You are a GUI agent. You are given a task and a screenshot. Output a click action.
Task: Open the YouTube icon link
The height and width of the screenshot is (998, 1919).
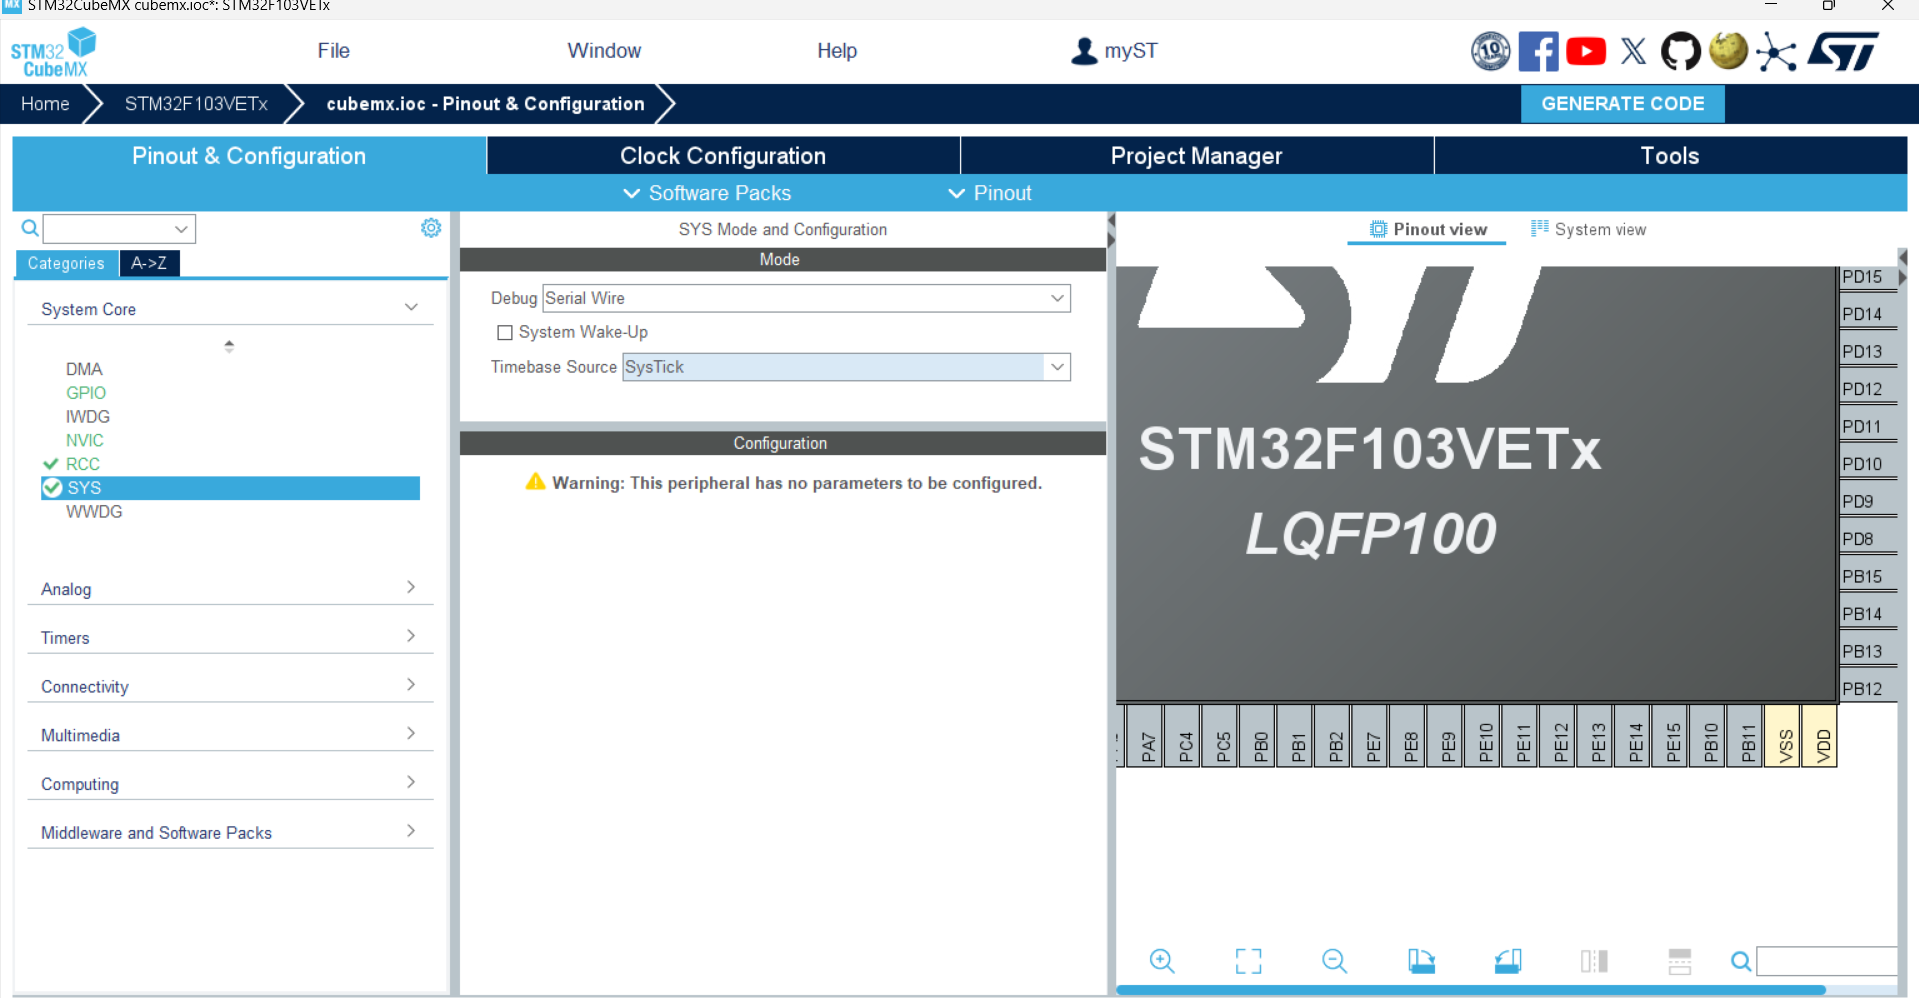tap(1586, 51)
